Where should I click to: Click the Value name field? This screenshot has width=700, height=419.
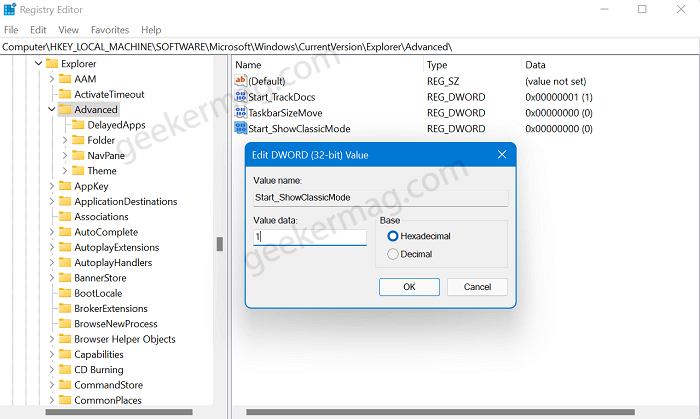pyautogui.click(x=380, y=198)
